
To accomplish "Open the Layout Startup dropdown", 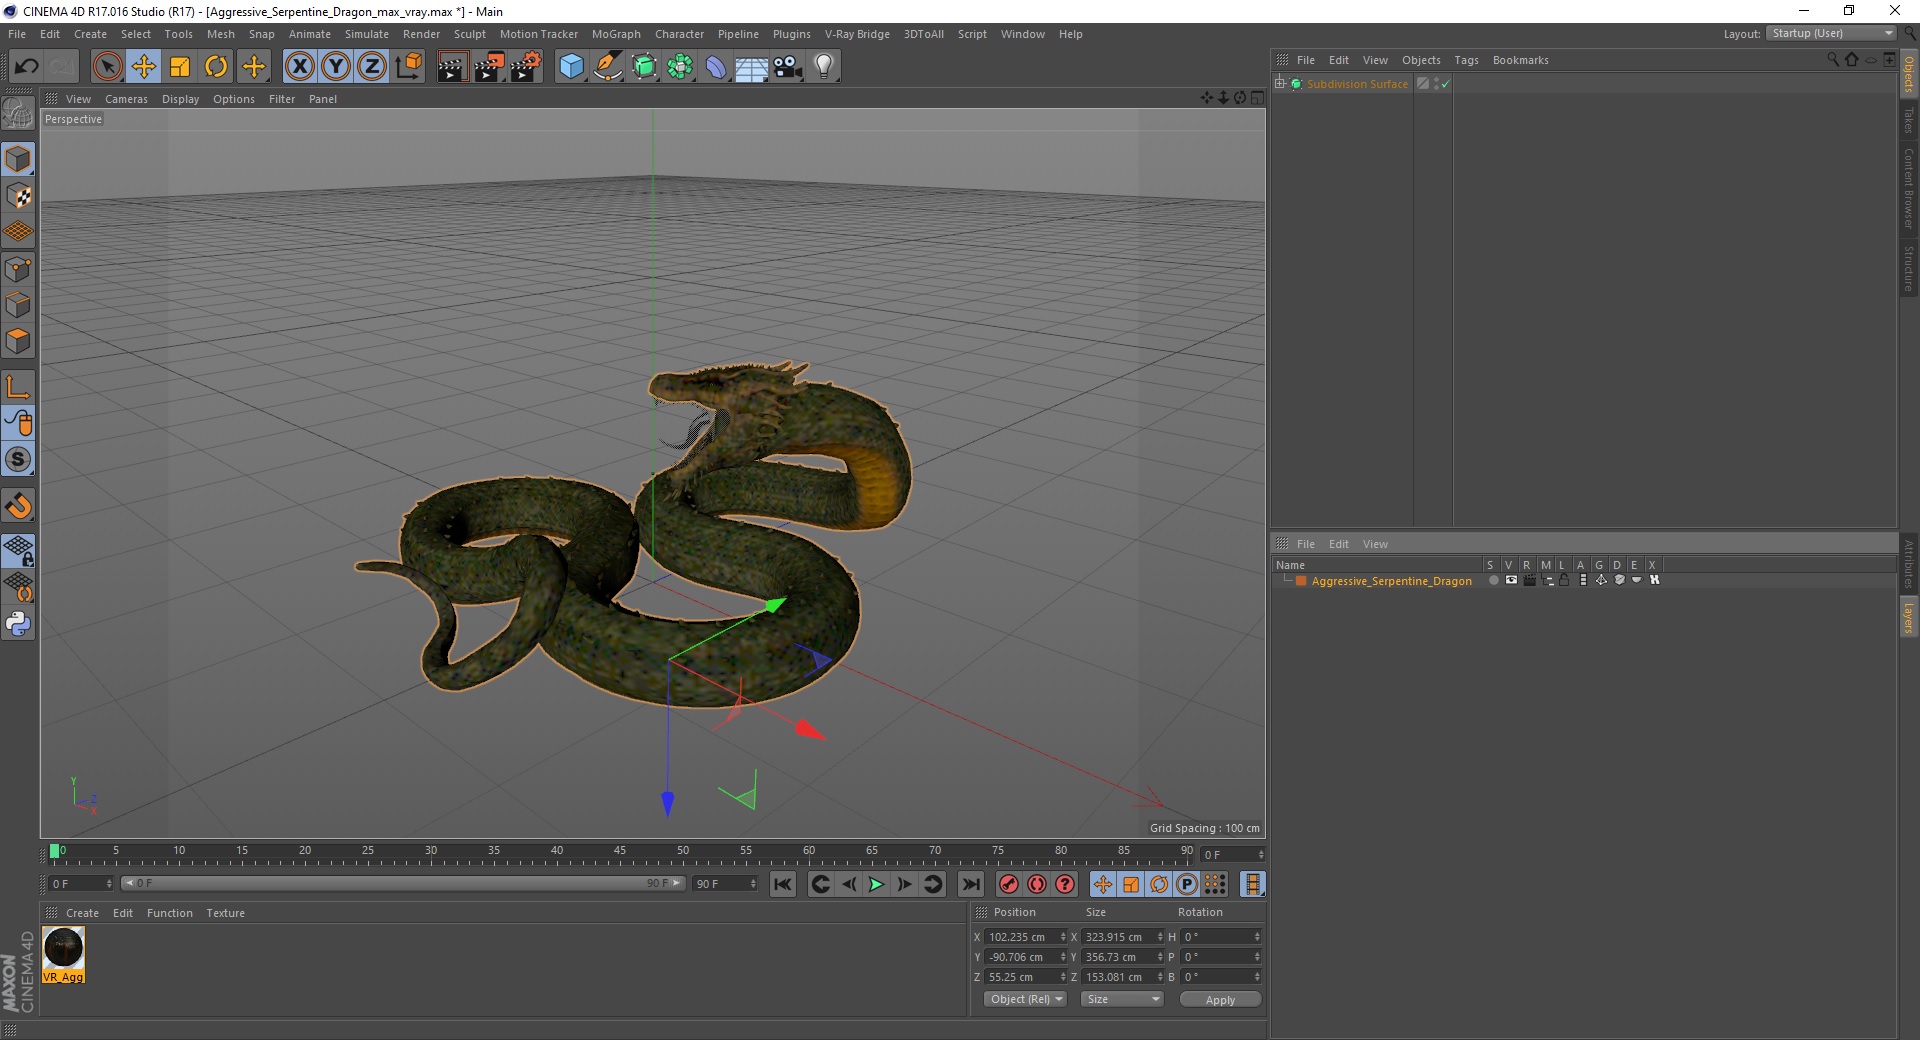I will point(1831,33).
